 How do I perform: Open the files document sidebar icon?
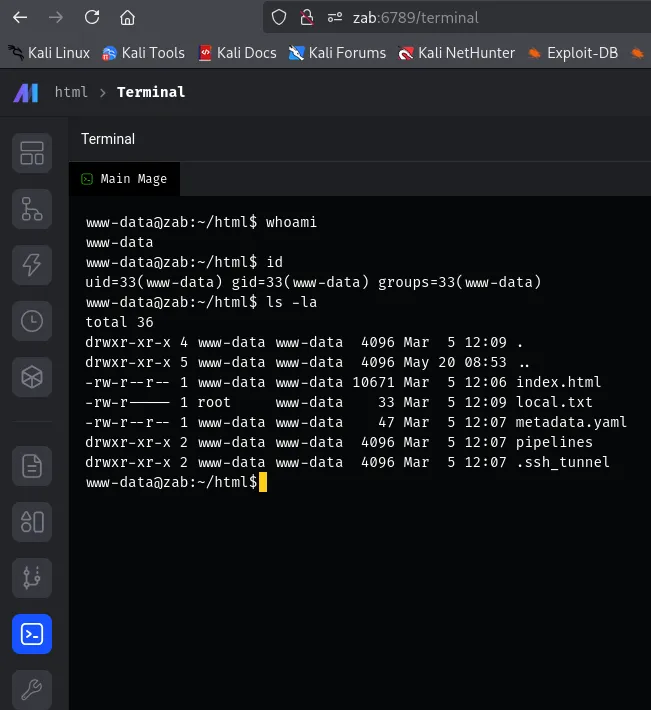tap(32, 466)
